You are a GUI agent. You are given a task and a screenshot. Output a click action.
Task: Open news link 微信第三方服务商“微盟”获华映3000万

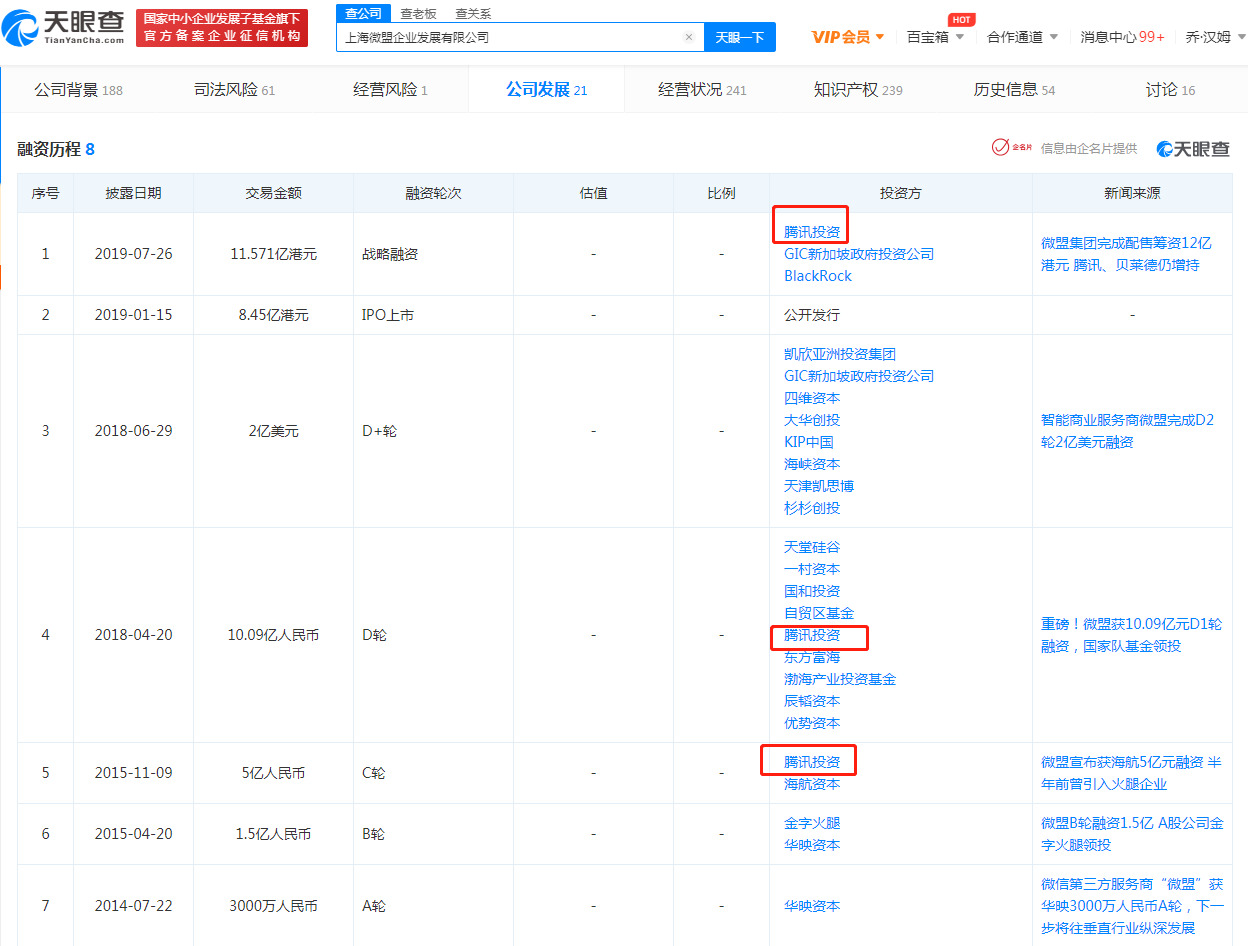click(x=1132, y=906)
